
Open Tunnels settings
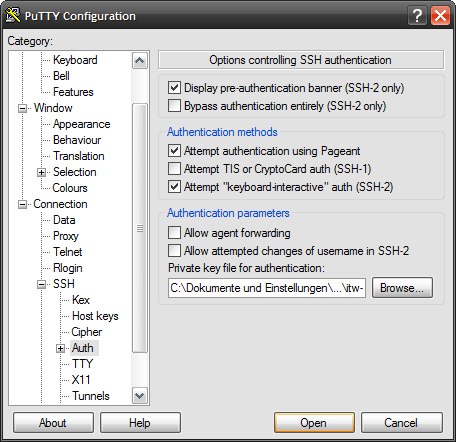(91, 396)
